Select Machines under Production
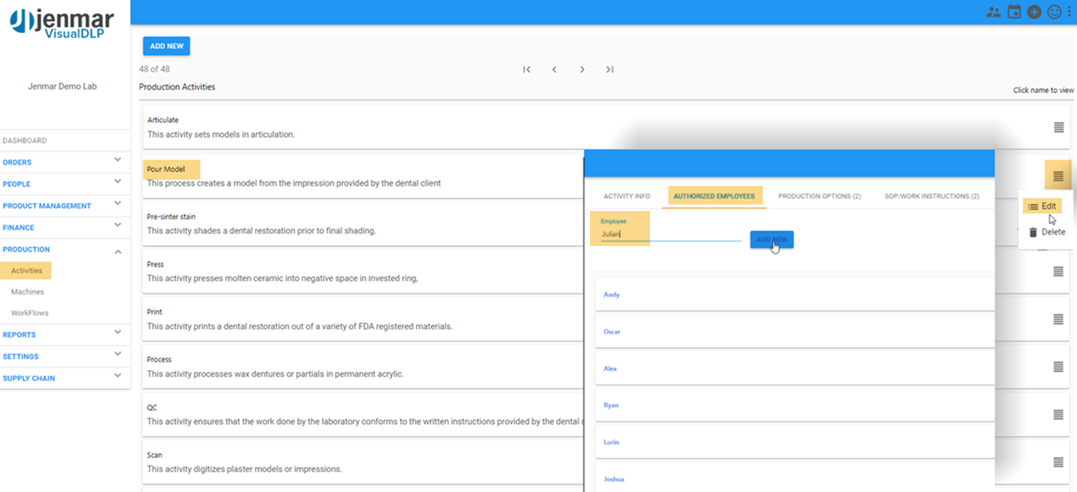The height and width of the screenshot is (492, 1077). 27,292
